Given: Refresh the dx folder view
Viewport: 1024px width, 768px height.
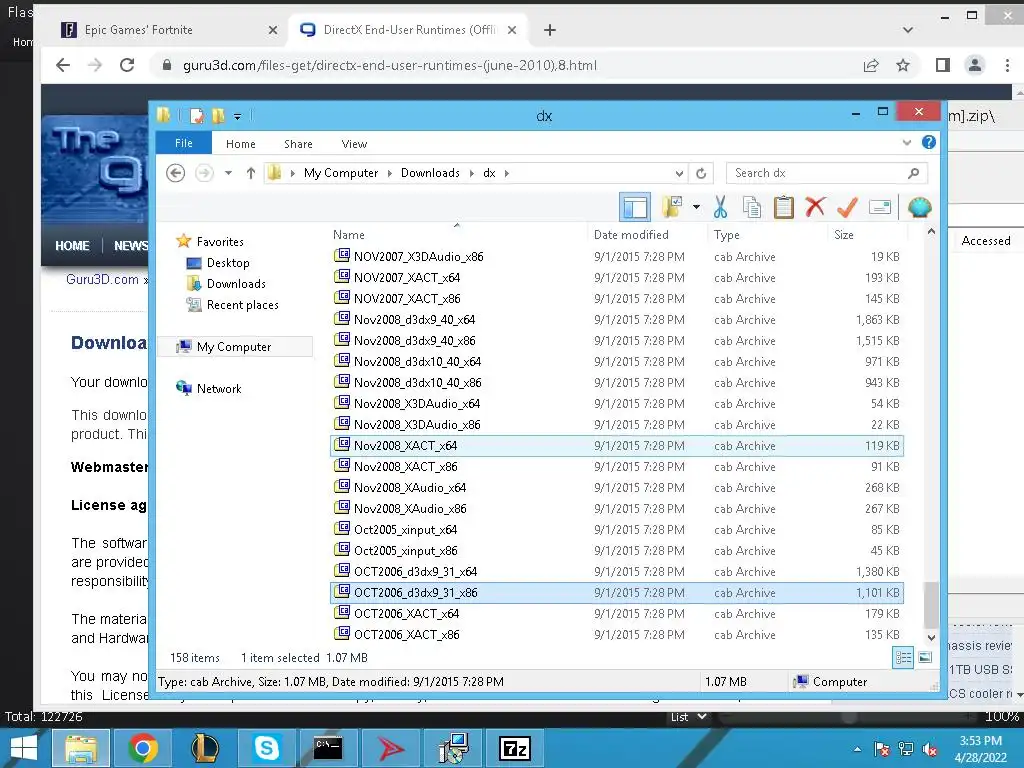Looking at the screenshot, I should tap(701, 173).
